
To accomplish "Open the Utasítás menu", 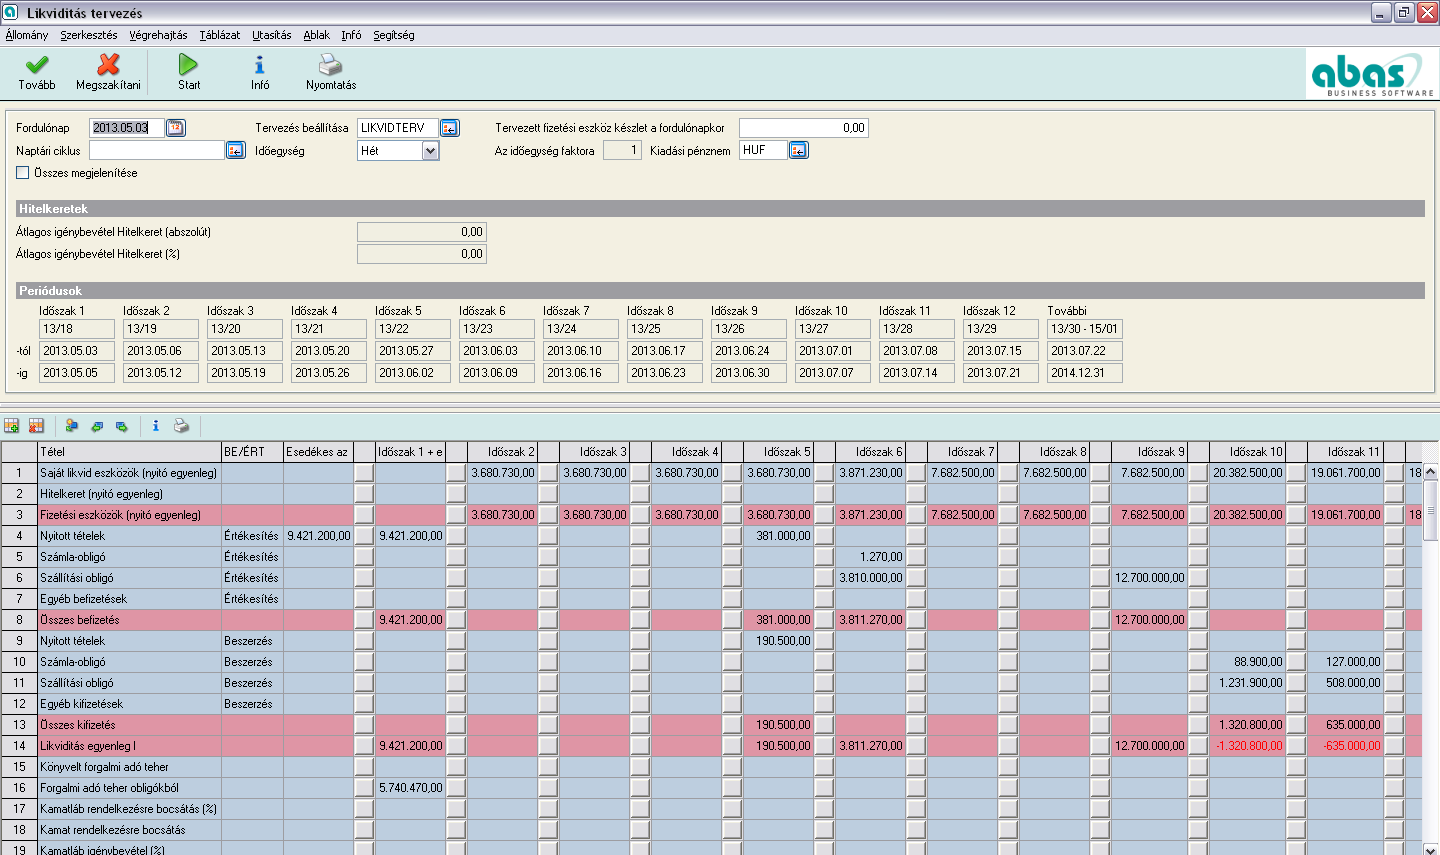I will click(x=272, y=35).
